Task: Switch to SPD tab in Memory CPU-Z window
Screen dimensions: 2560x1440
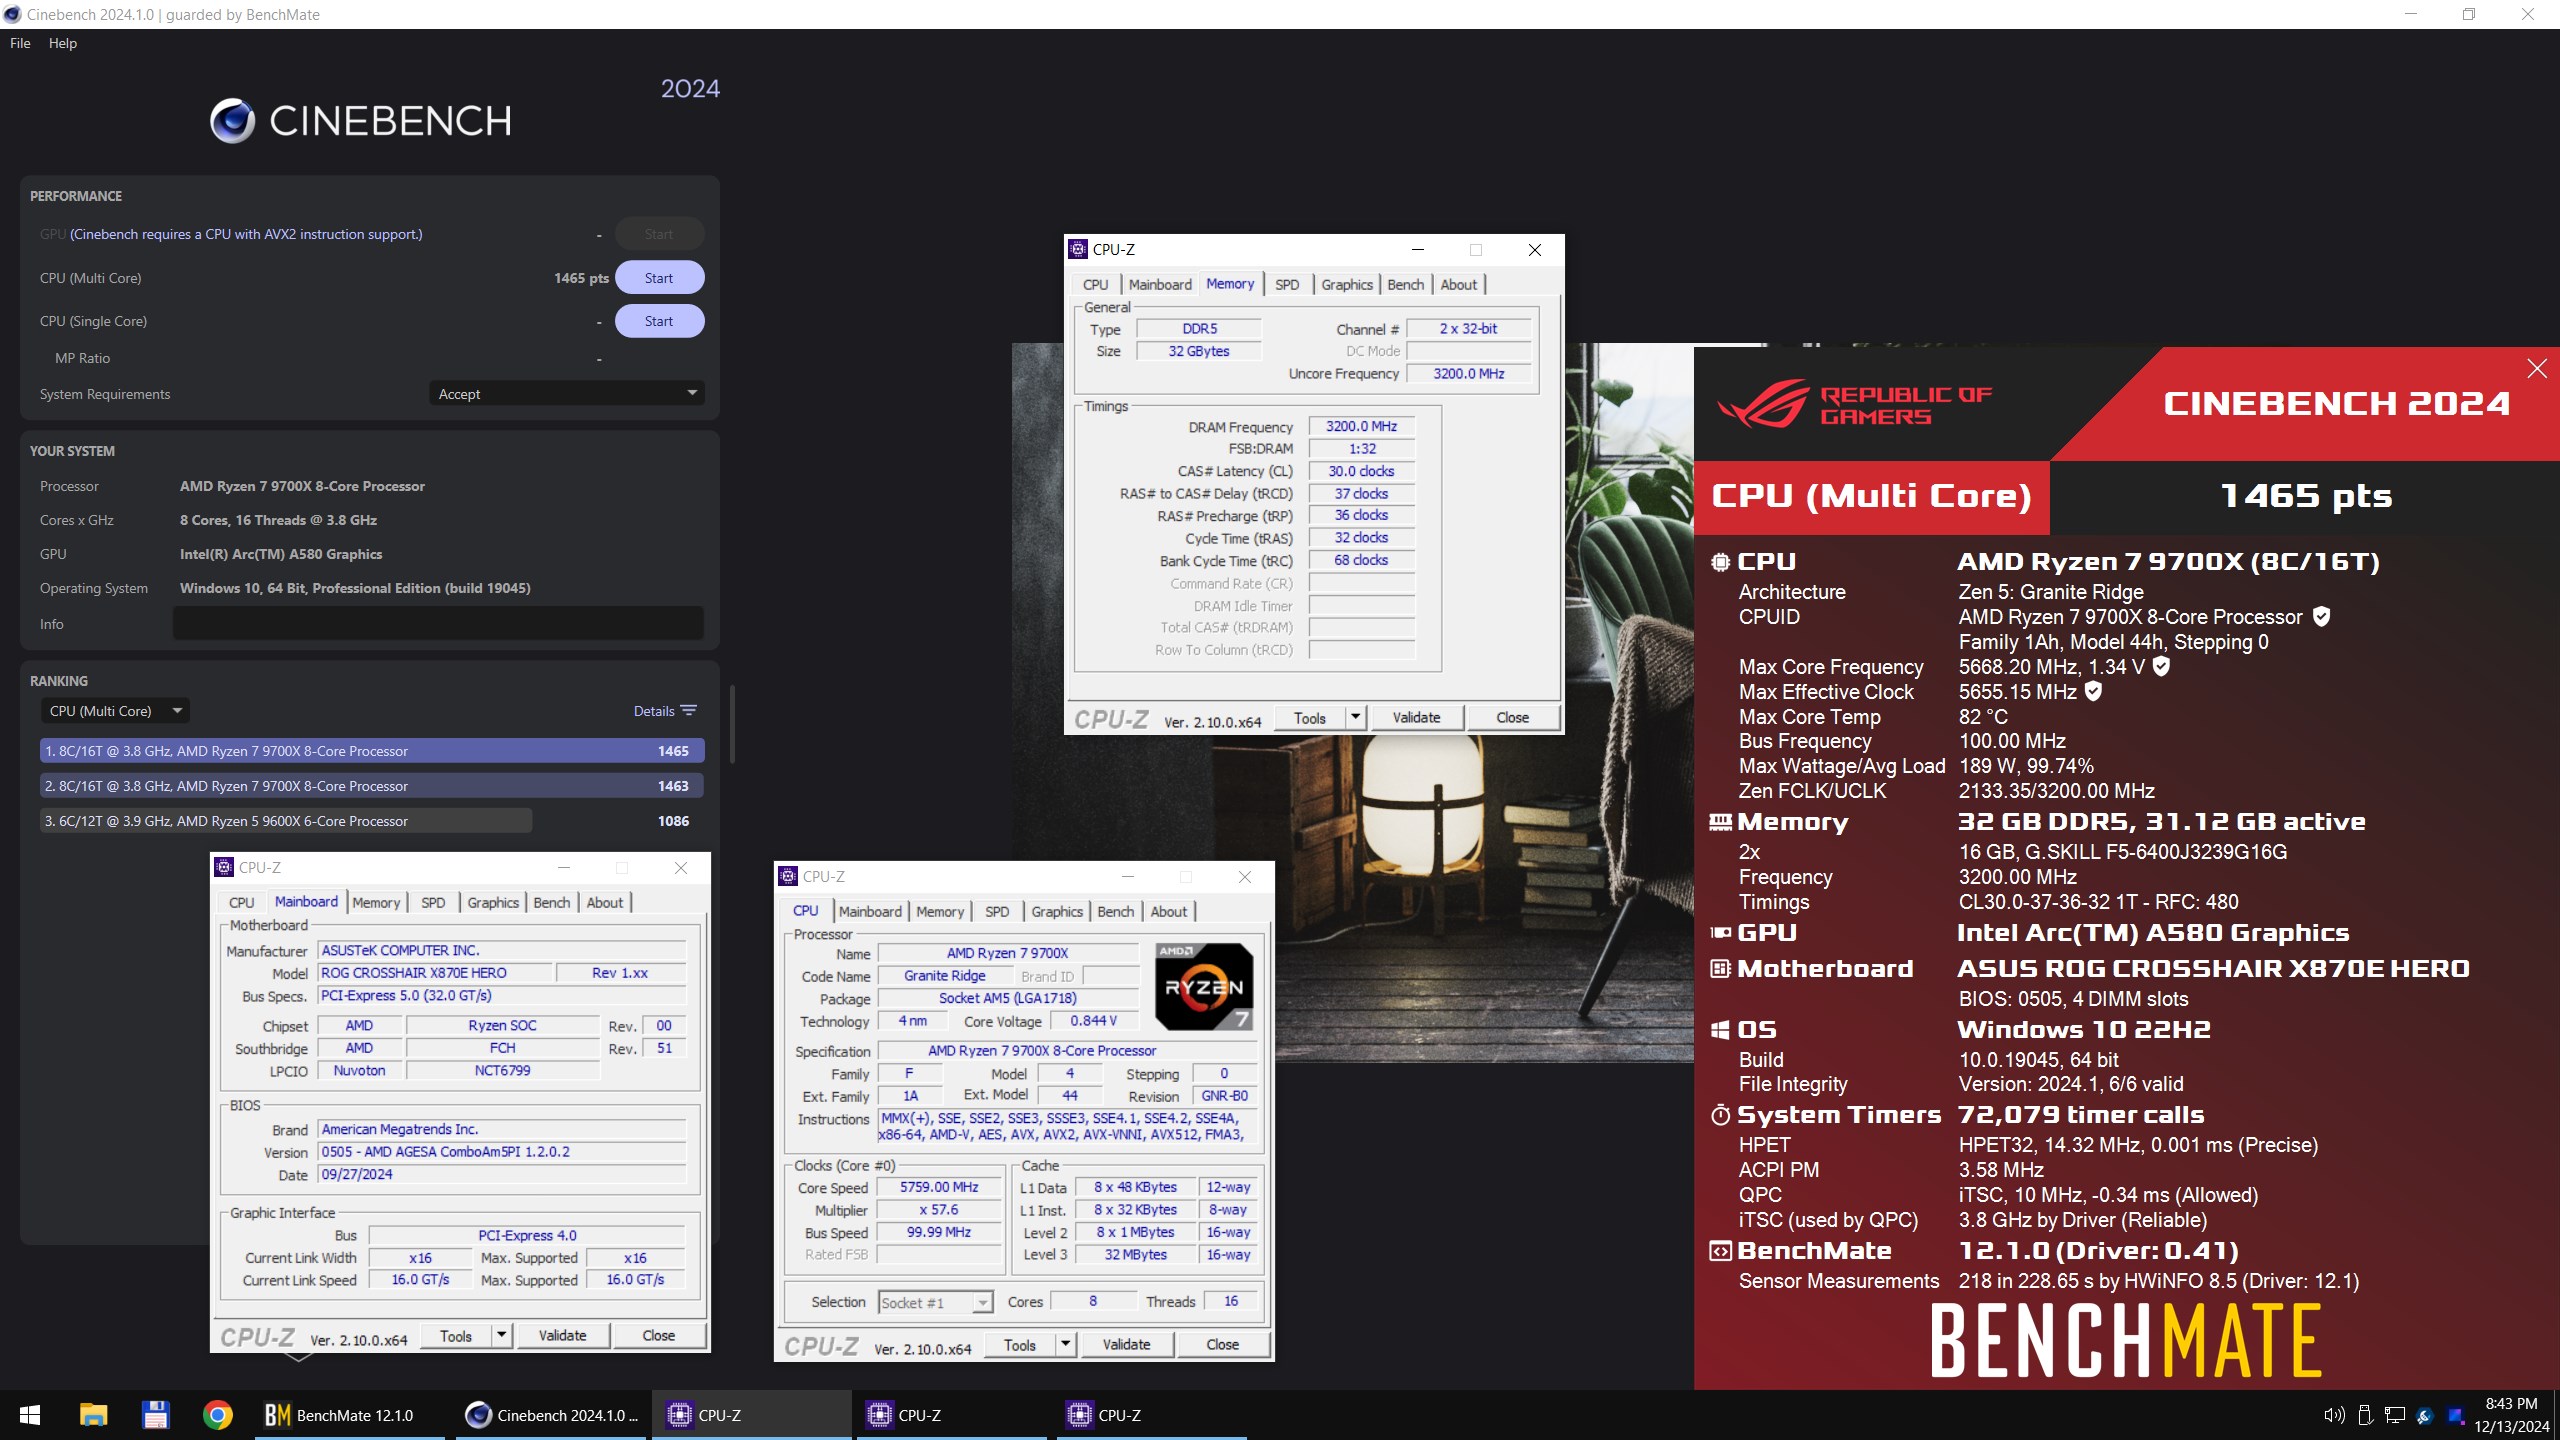Action: click(x=1287, y=285)
